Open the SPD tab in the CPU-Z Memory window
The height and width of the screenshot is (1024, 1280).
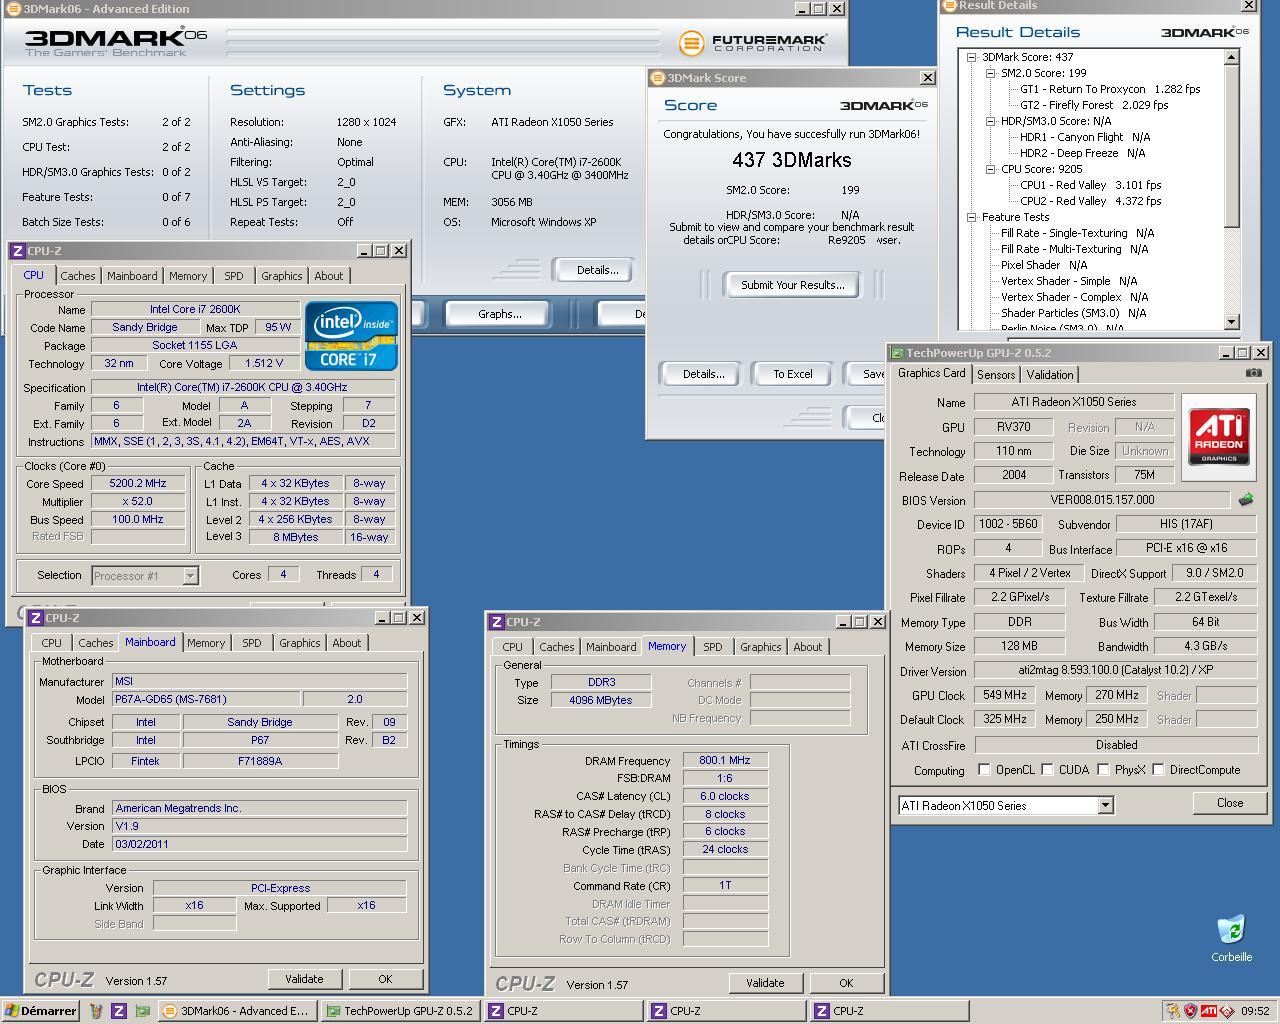pos(712,647)
